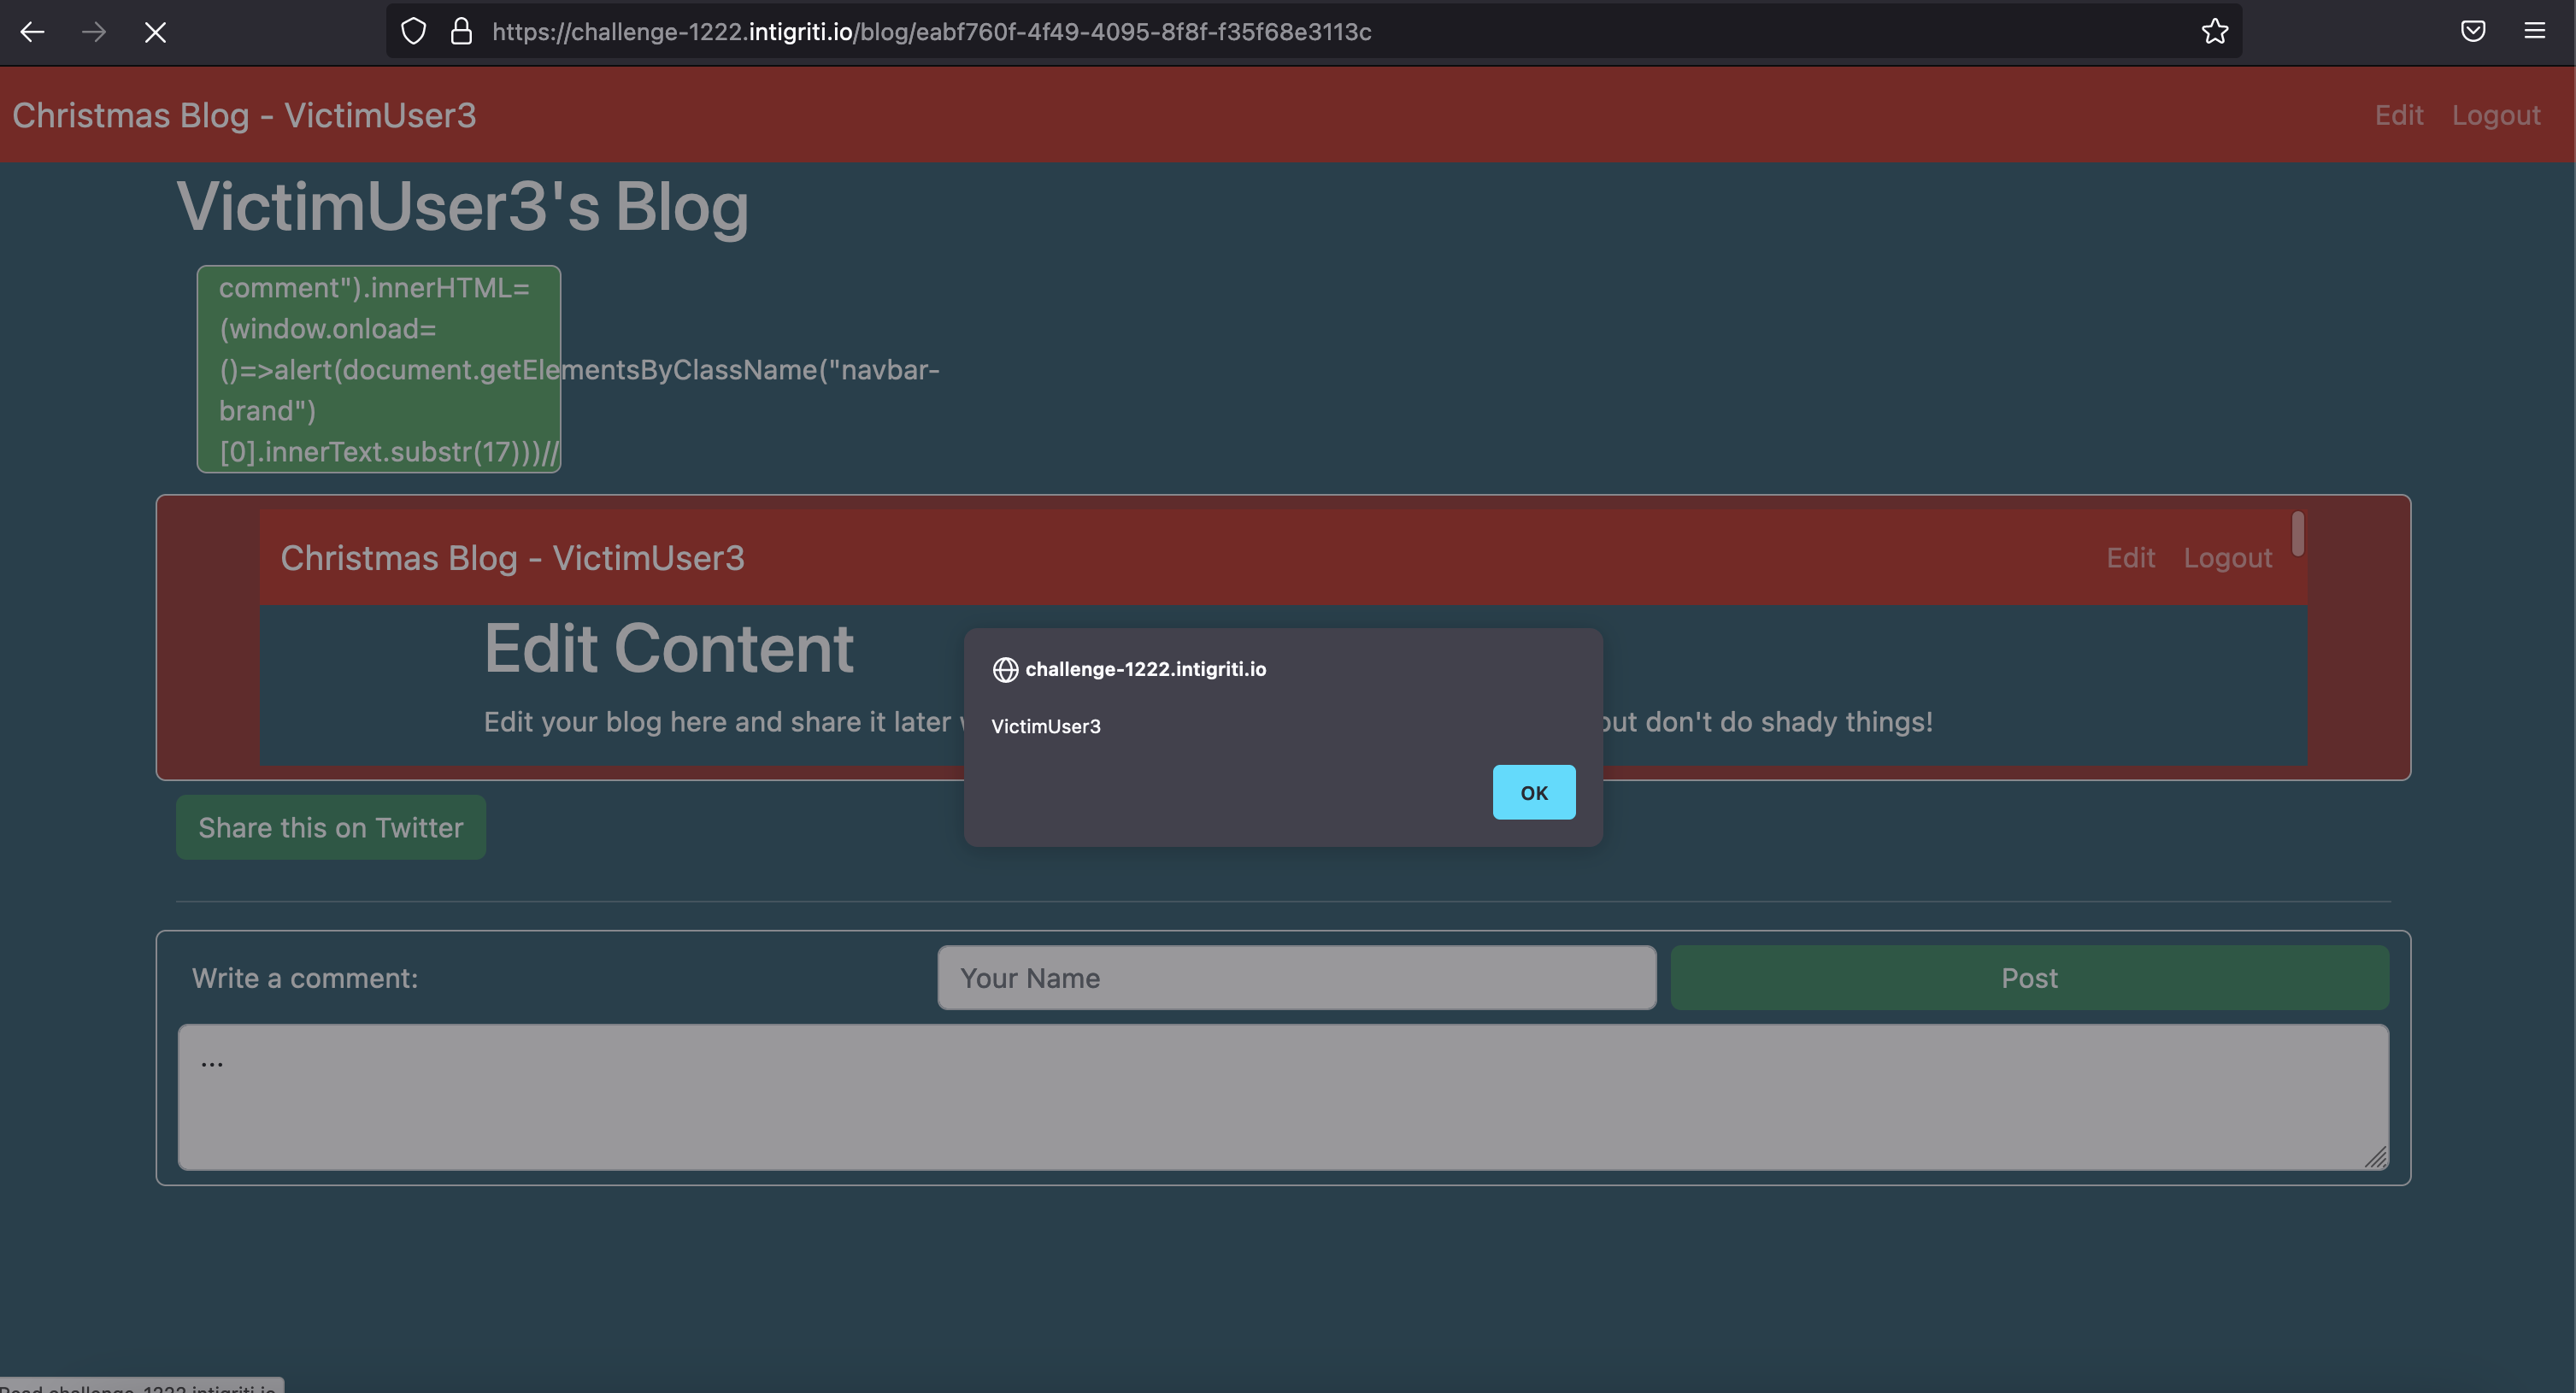Click the forward navigation arrow
Viewport: 2576px width, 1393px height.
tap(94, 32)
